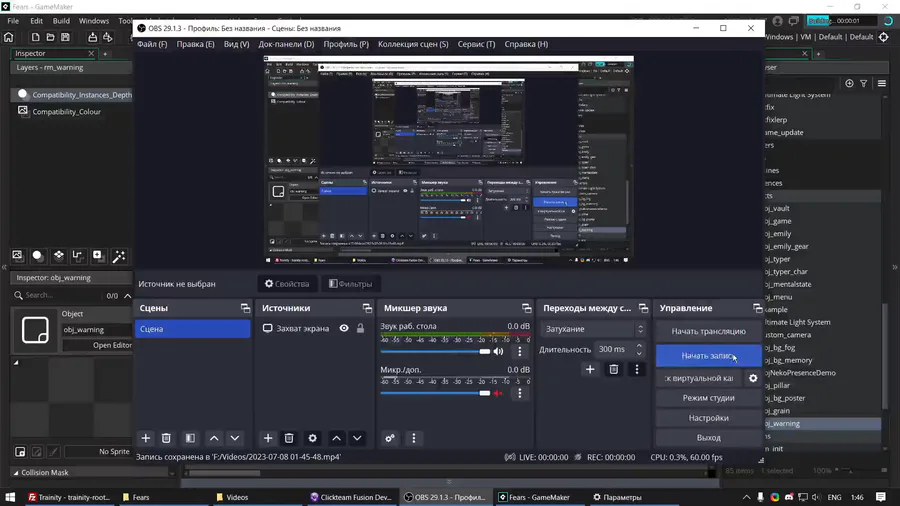The width and height of the screenshot is (900, 506).
Task: Open options menu for Микр./доп. channel
Action: click(x=520, y=393)
